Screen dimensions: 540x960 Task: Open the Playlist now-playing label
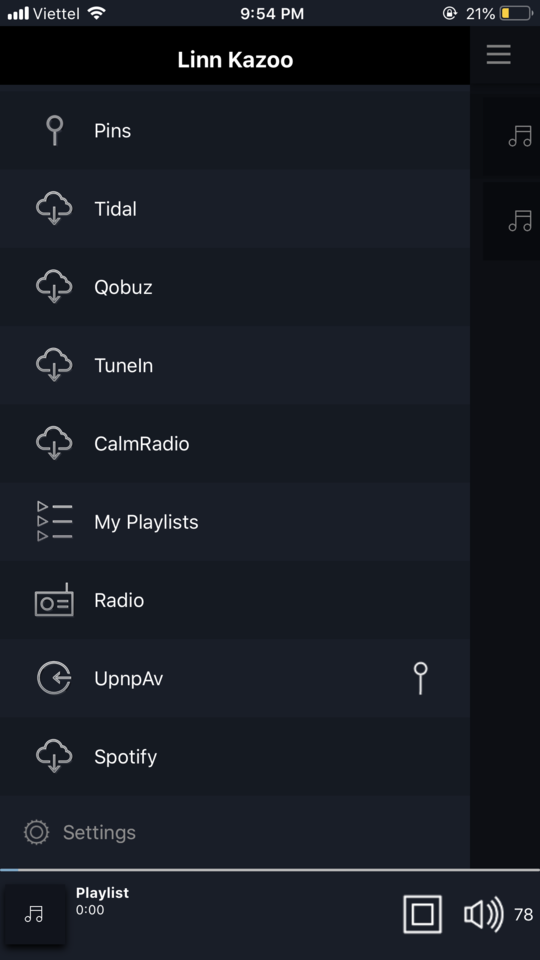tap(102, 893)
